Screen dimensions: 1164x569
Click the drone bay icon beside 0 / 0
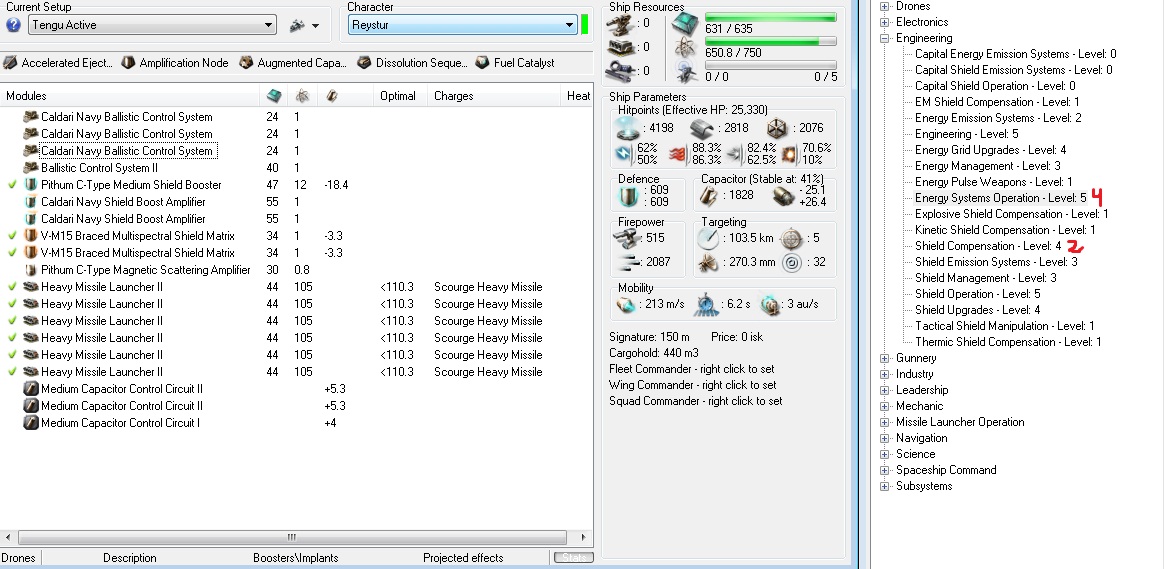click(x=684, y=71)
